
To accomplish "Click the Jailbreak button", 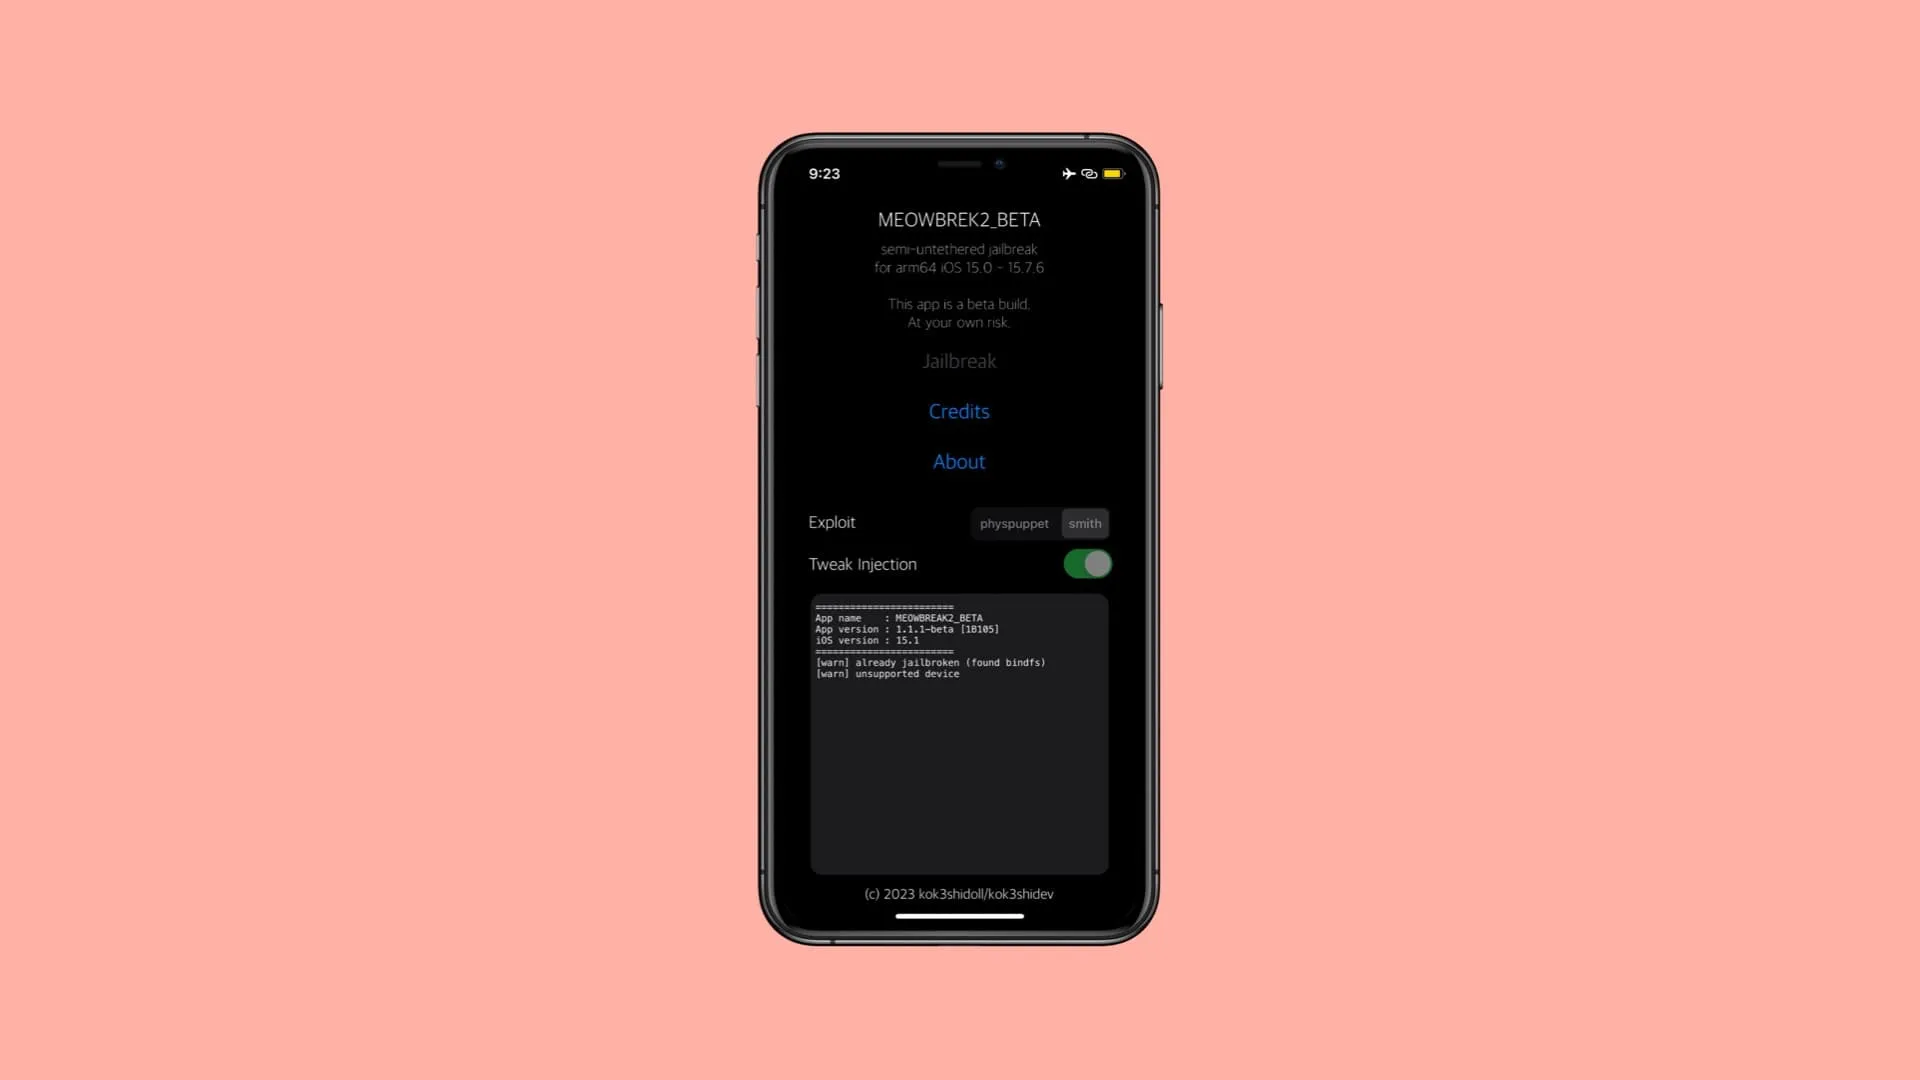I will click(x=959, y=360).
